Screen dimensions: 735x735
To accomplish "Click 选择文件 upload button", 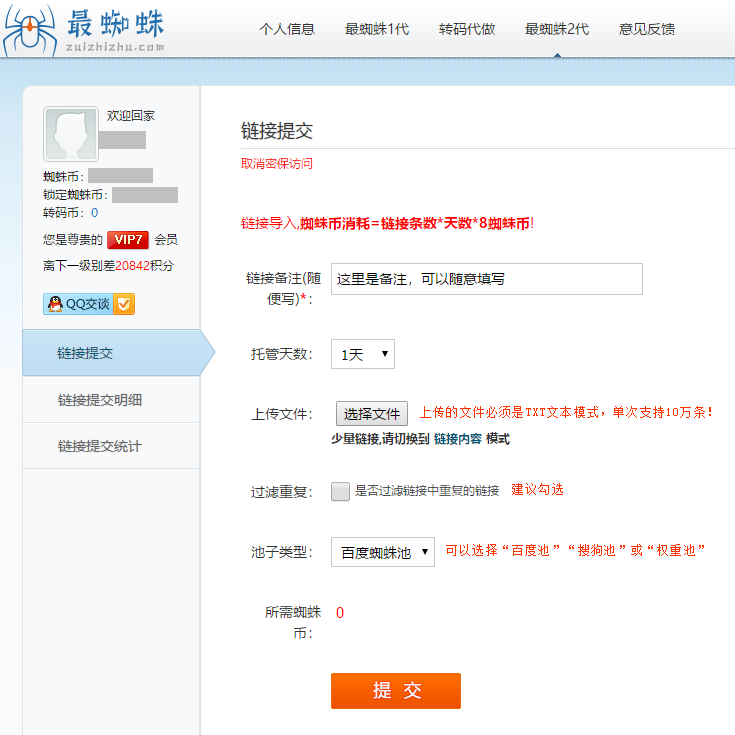I will (x=371, y=414).
